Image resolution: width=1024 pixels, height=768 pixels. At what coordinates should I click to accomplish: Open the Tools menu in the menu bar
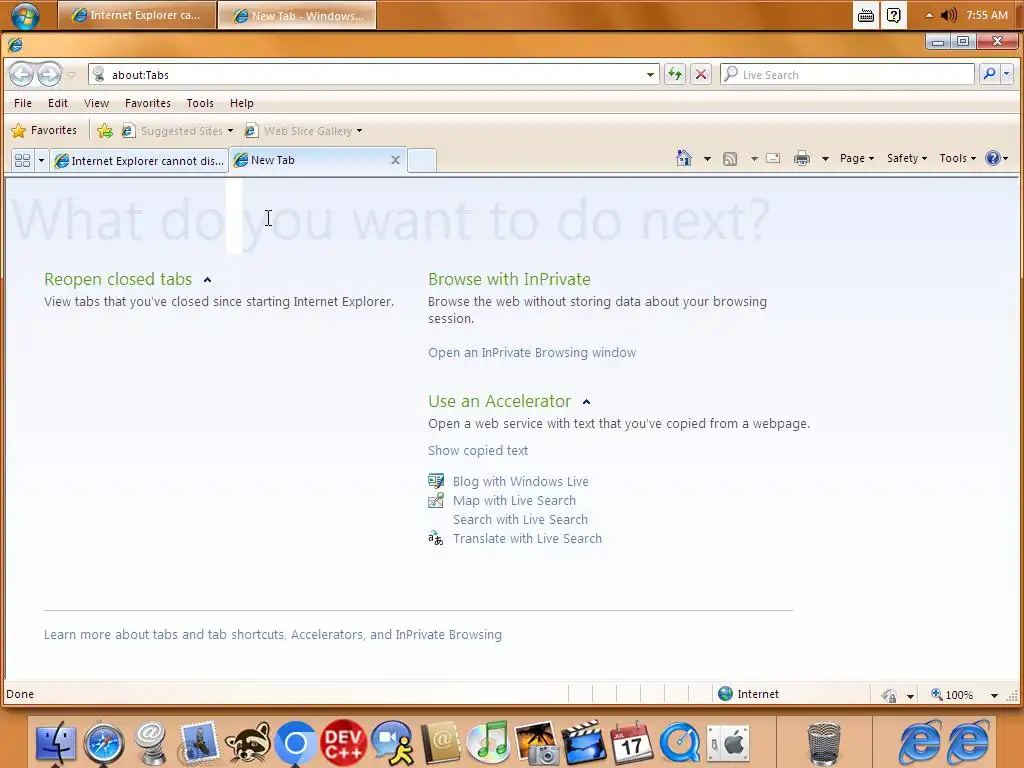tap(200, 103)
